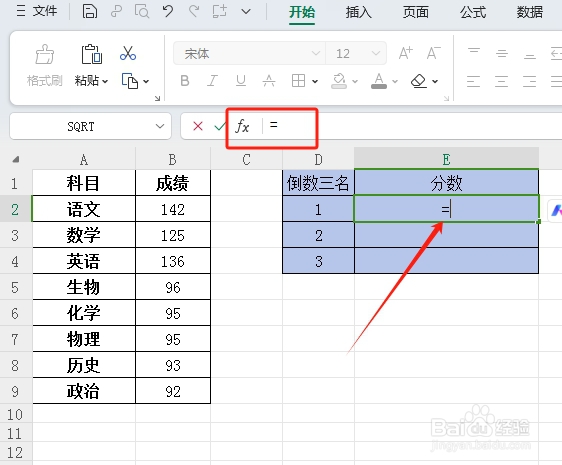
Task: Switch to the 公式 Formulas tab
Action: pos(473,12)
